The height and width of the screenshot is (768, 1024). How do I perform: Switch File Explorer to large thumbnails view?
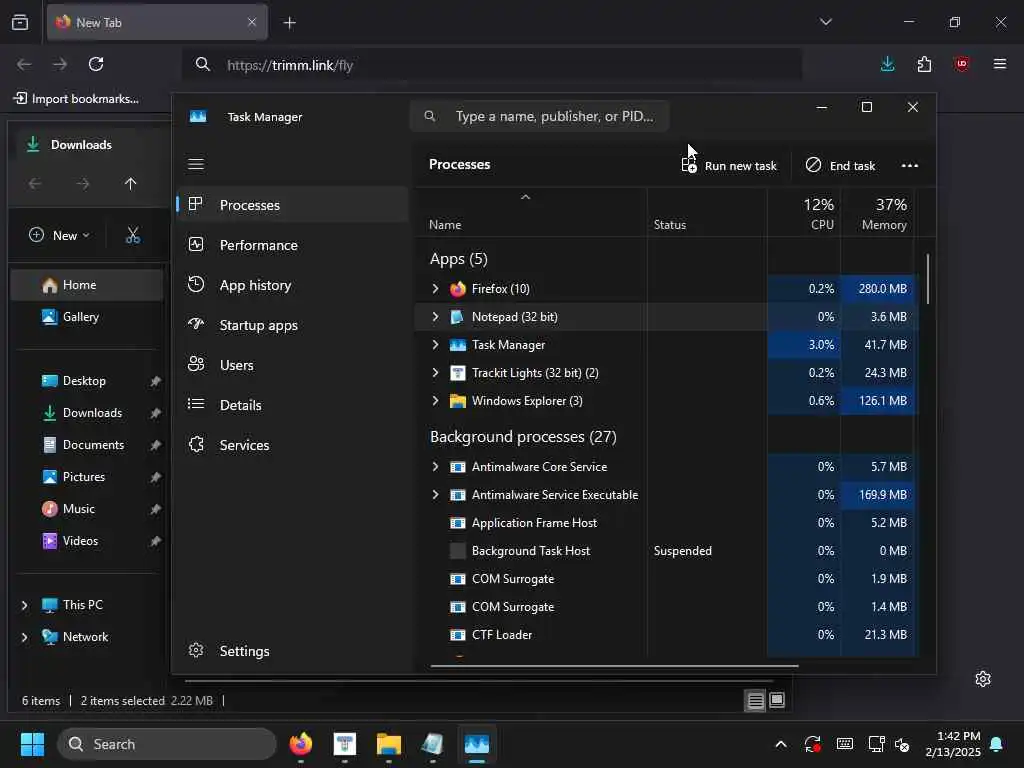point(776,701)
